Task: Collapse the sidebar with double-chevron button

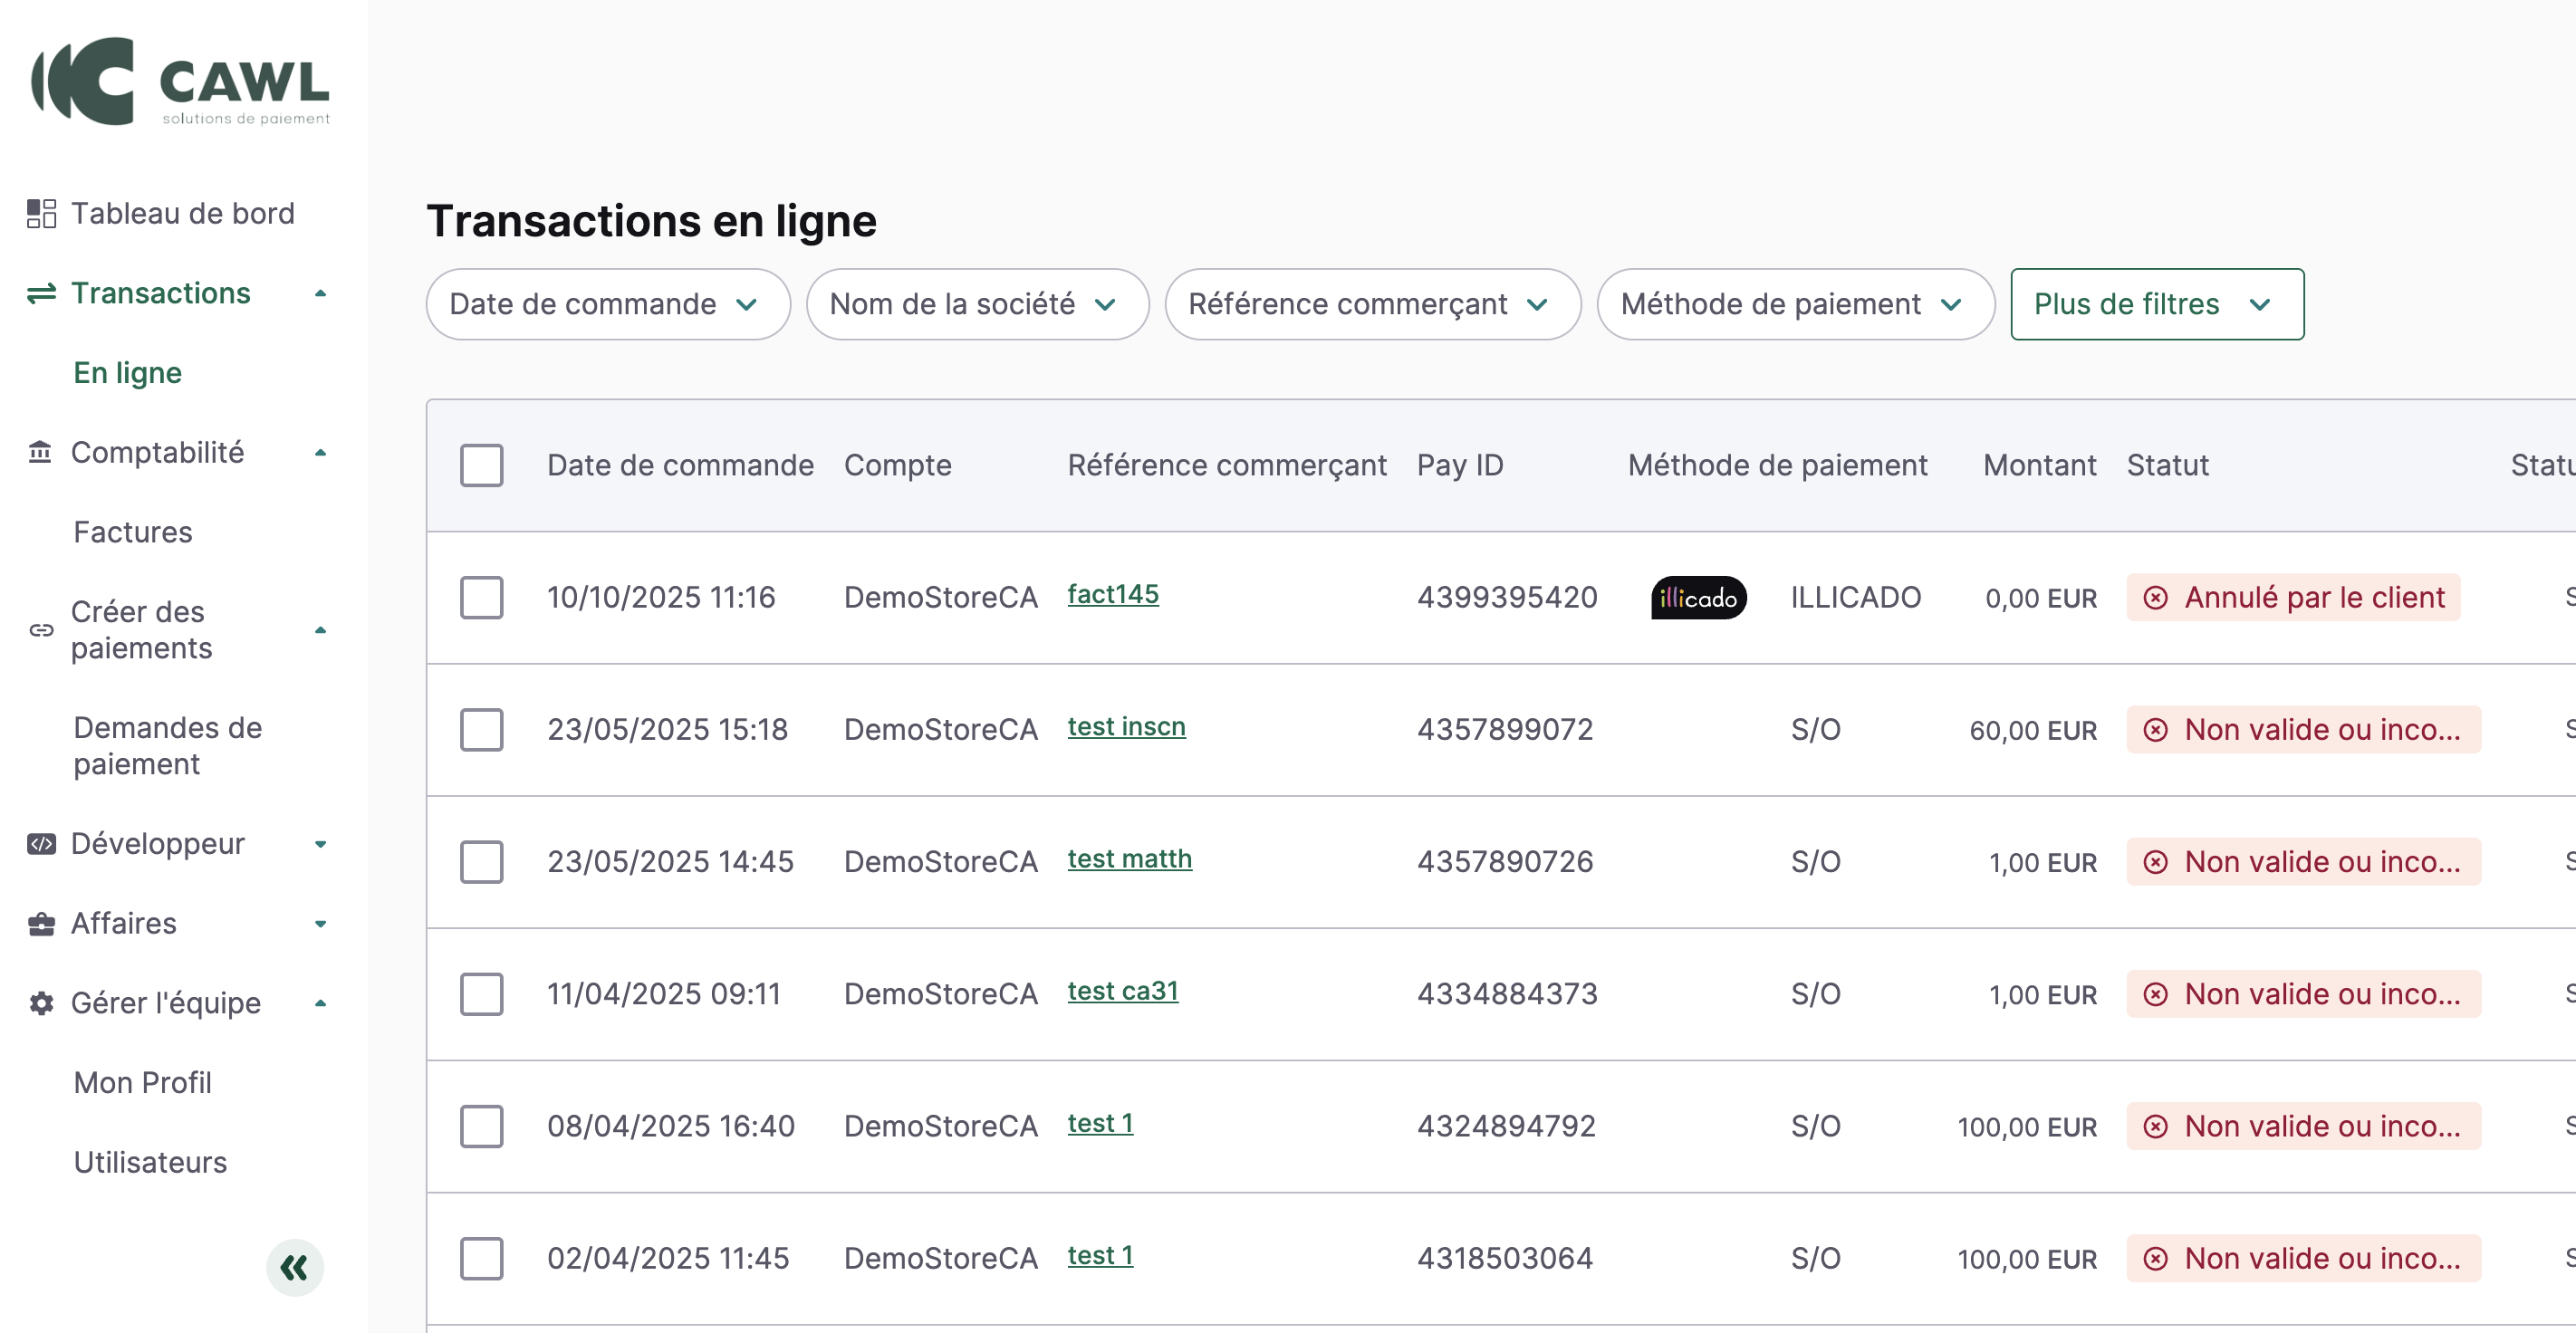Action: pyautogui.click(x=294, y=1268)
